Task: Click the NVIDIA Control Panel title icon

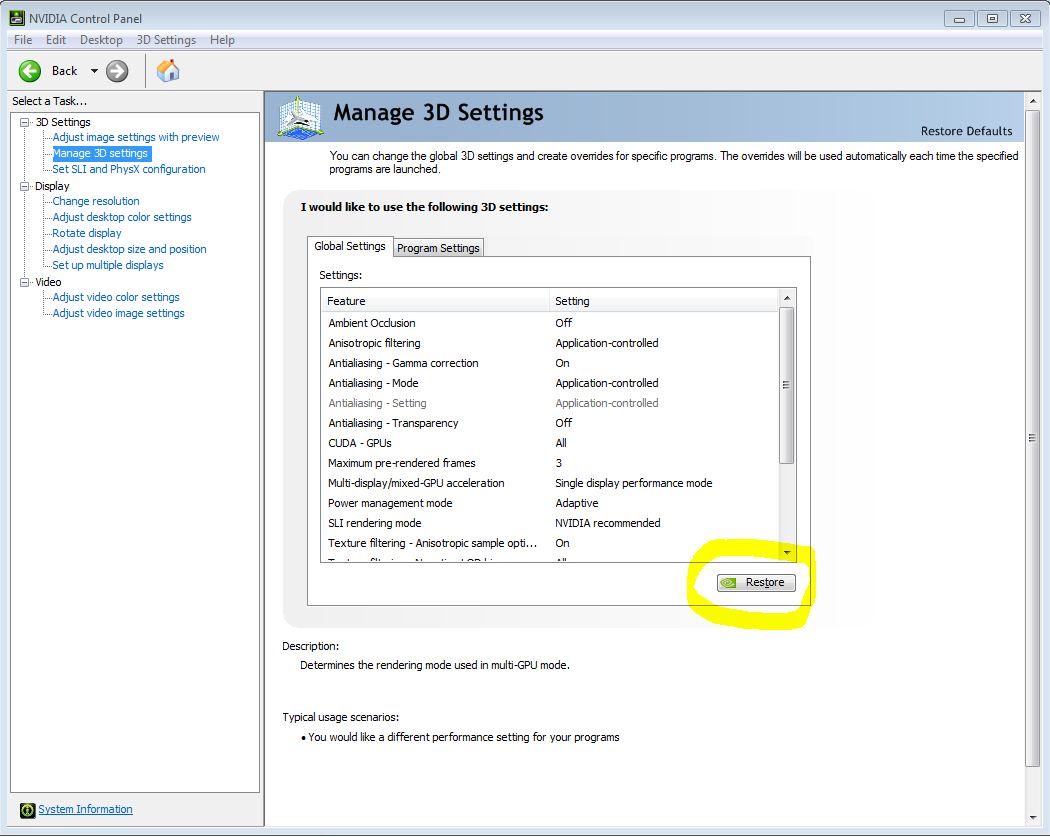Action: (17, 18)
